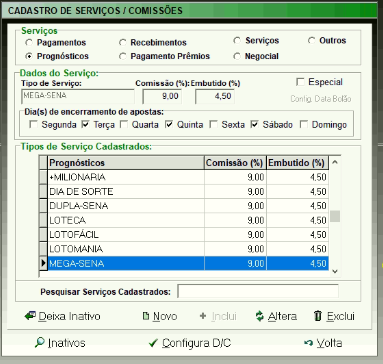Click the table scrollbar thumb
The height and width of the screenshot is (364, 383).
point(335,216)
